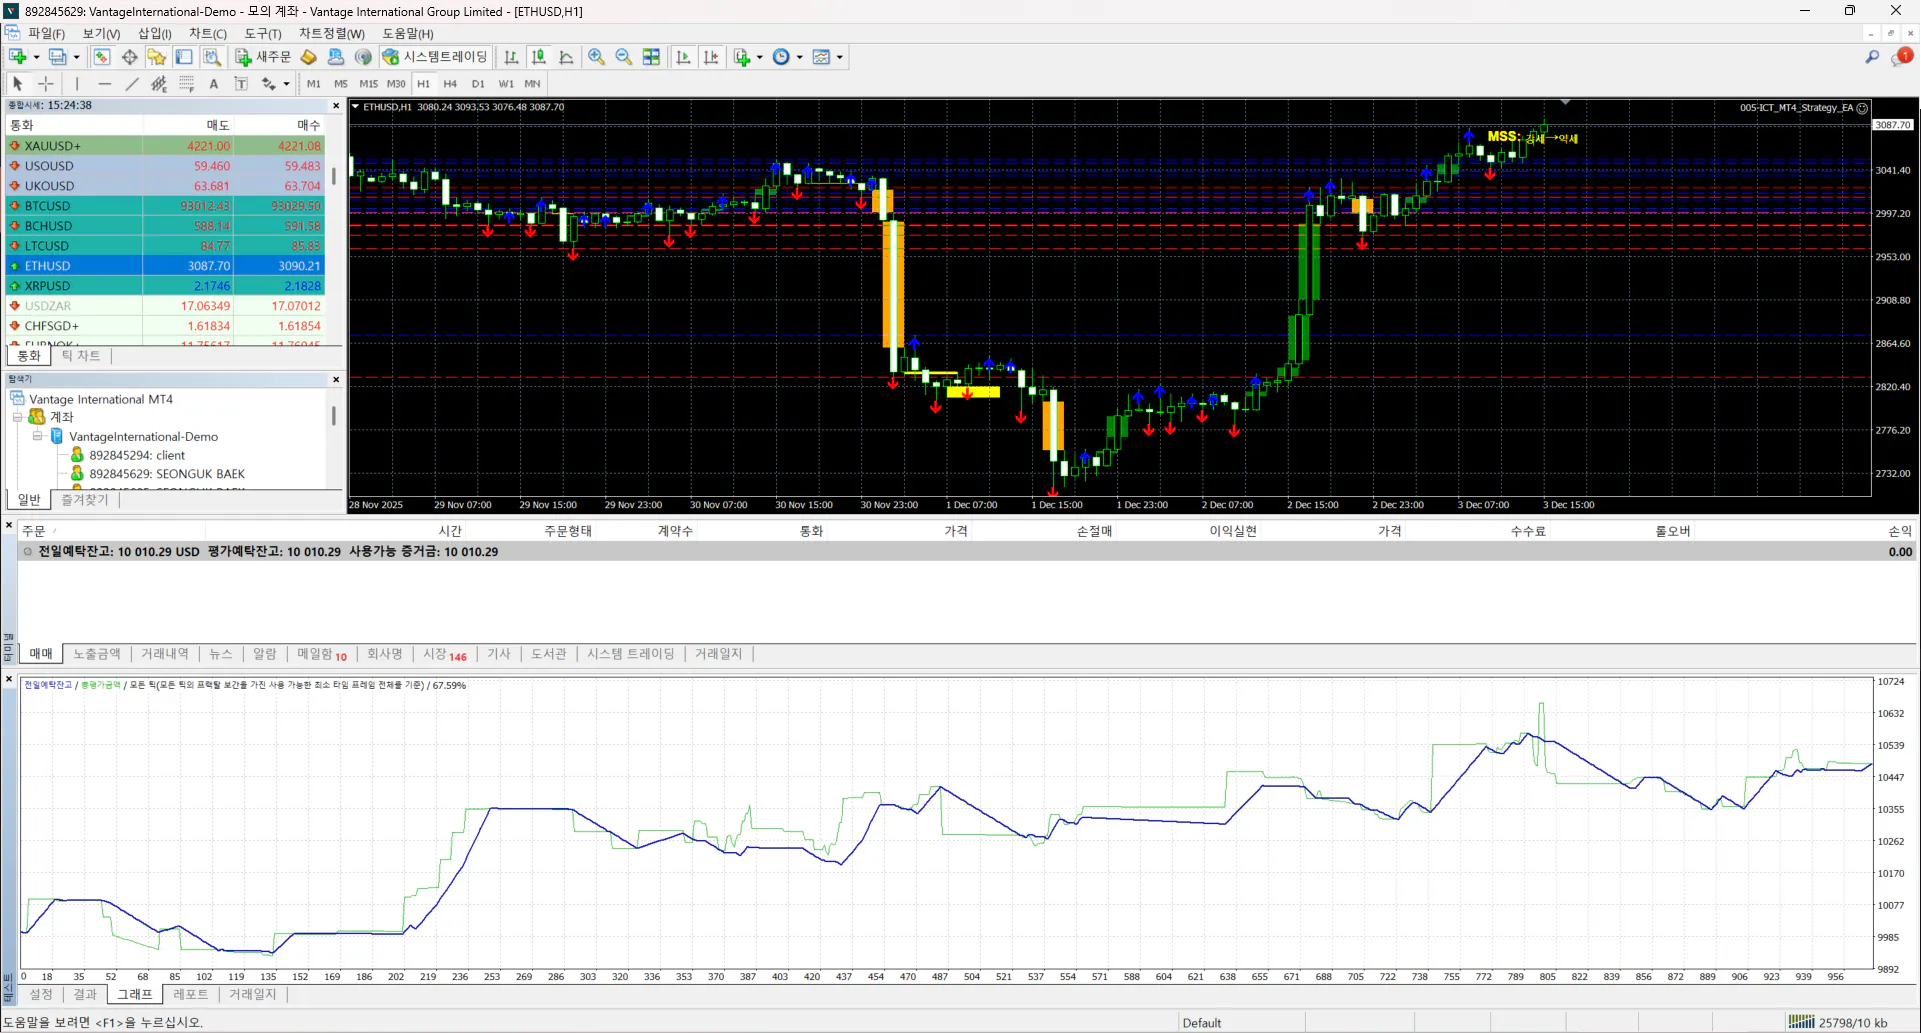
Task: Collapse VantageInternational-Demo tree node
Action: coord(38,436)
